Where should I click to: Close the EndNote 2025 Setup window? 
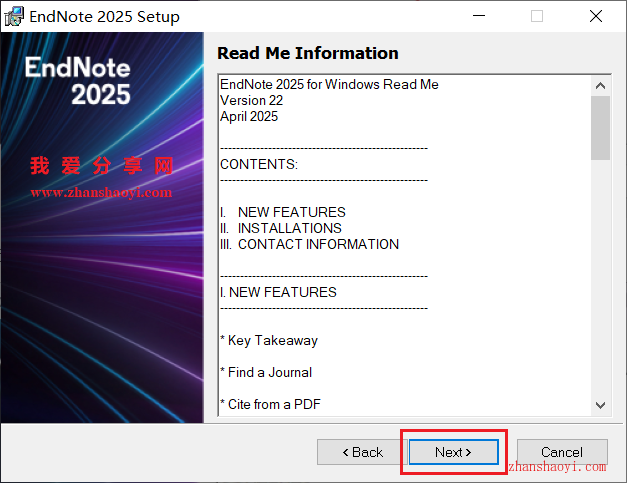pos(596,16)
